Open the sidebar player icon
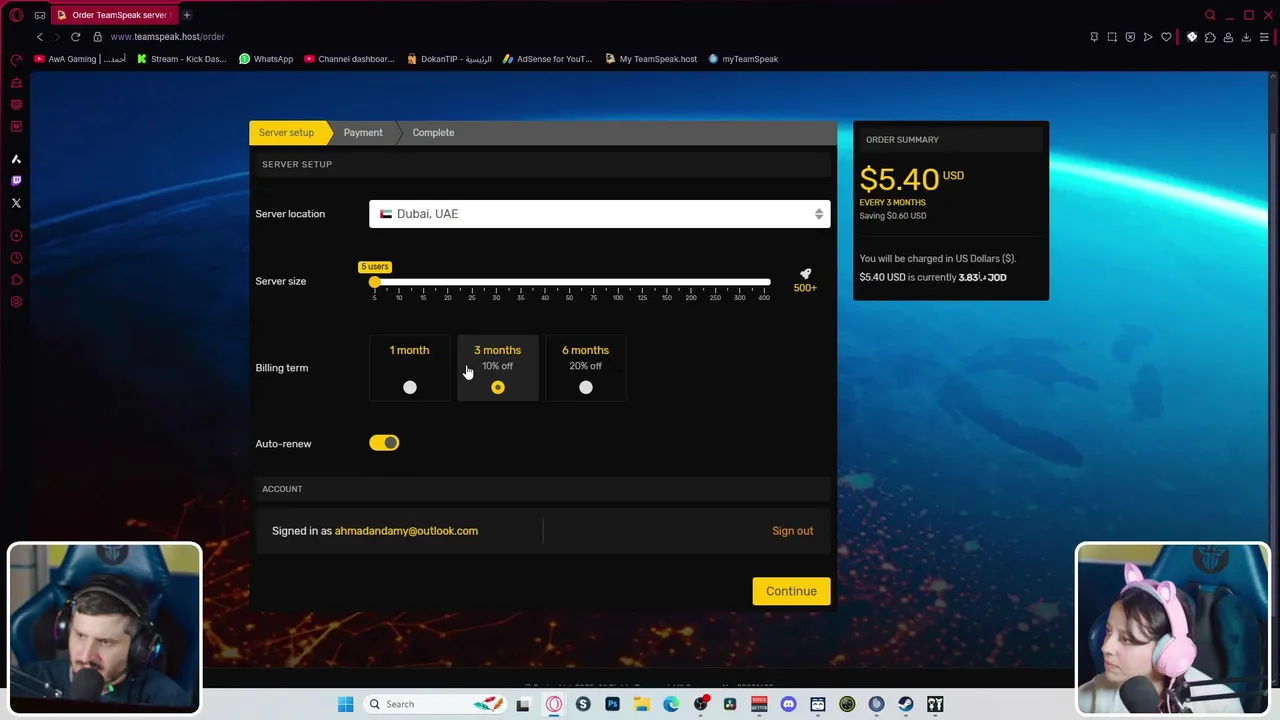1280x720 pixels. [16, 236]
